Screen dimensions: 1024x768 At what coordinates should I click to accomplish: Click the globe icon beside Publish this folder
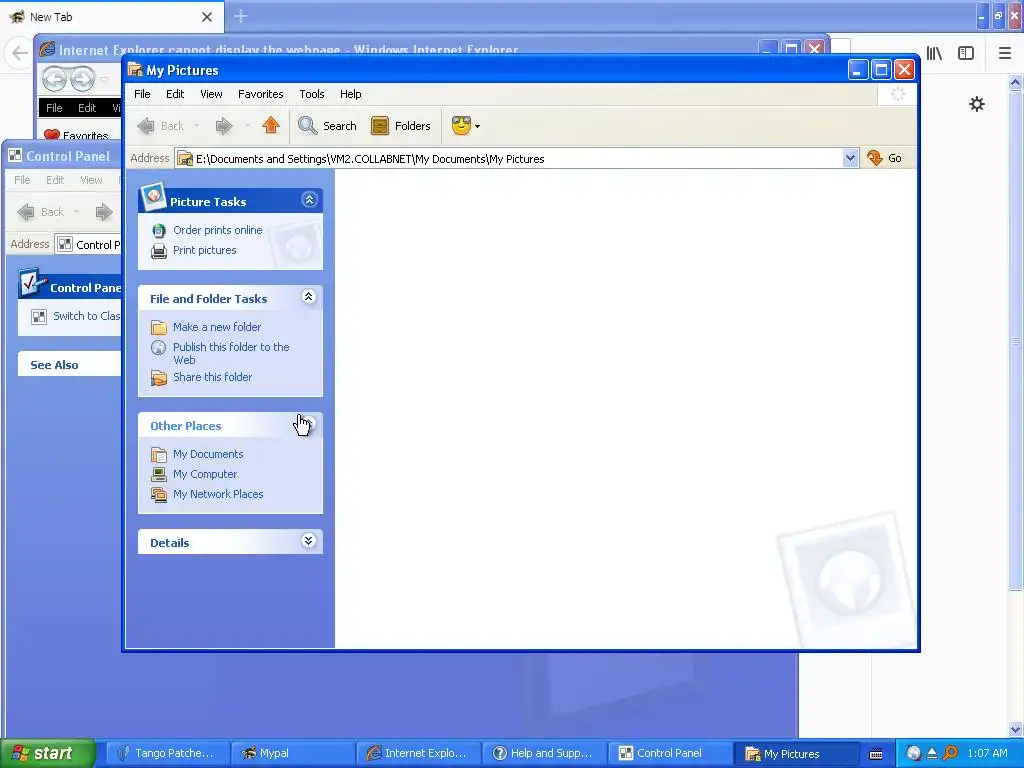(159, 347)
